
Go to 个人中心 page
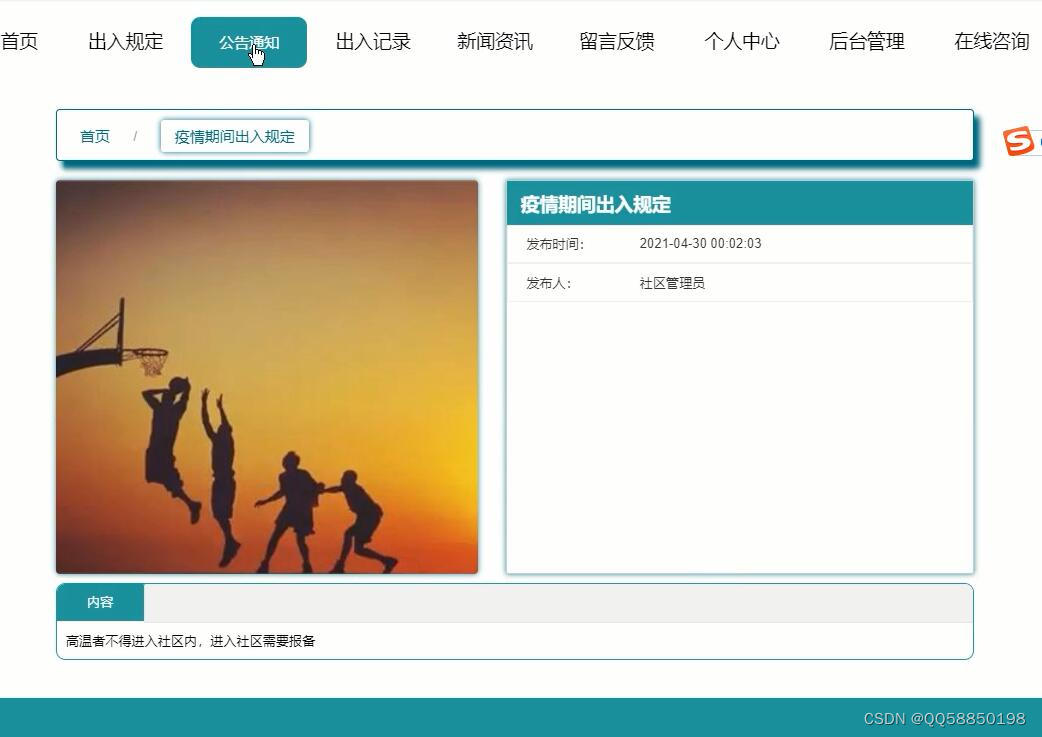pyautogui.click(x=742, y=41)
